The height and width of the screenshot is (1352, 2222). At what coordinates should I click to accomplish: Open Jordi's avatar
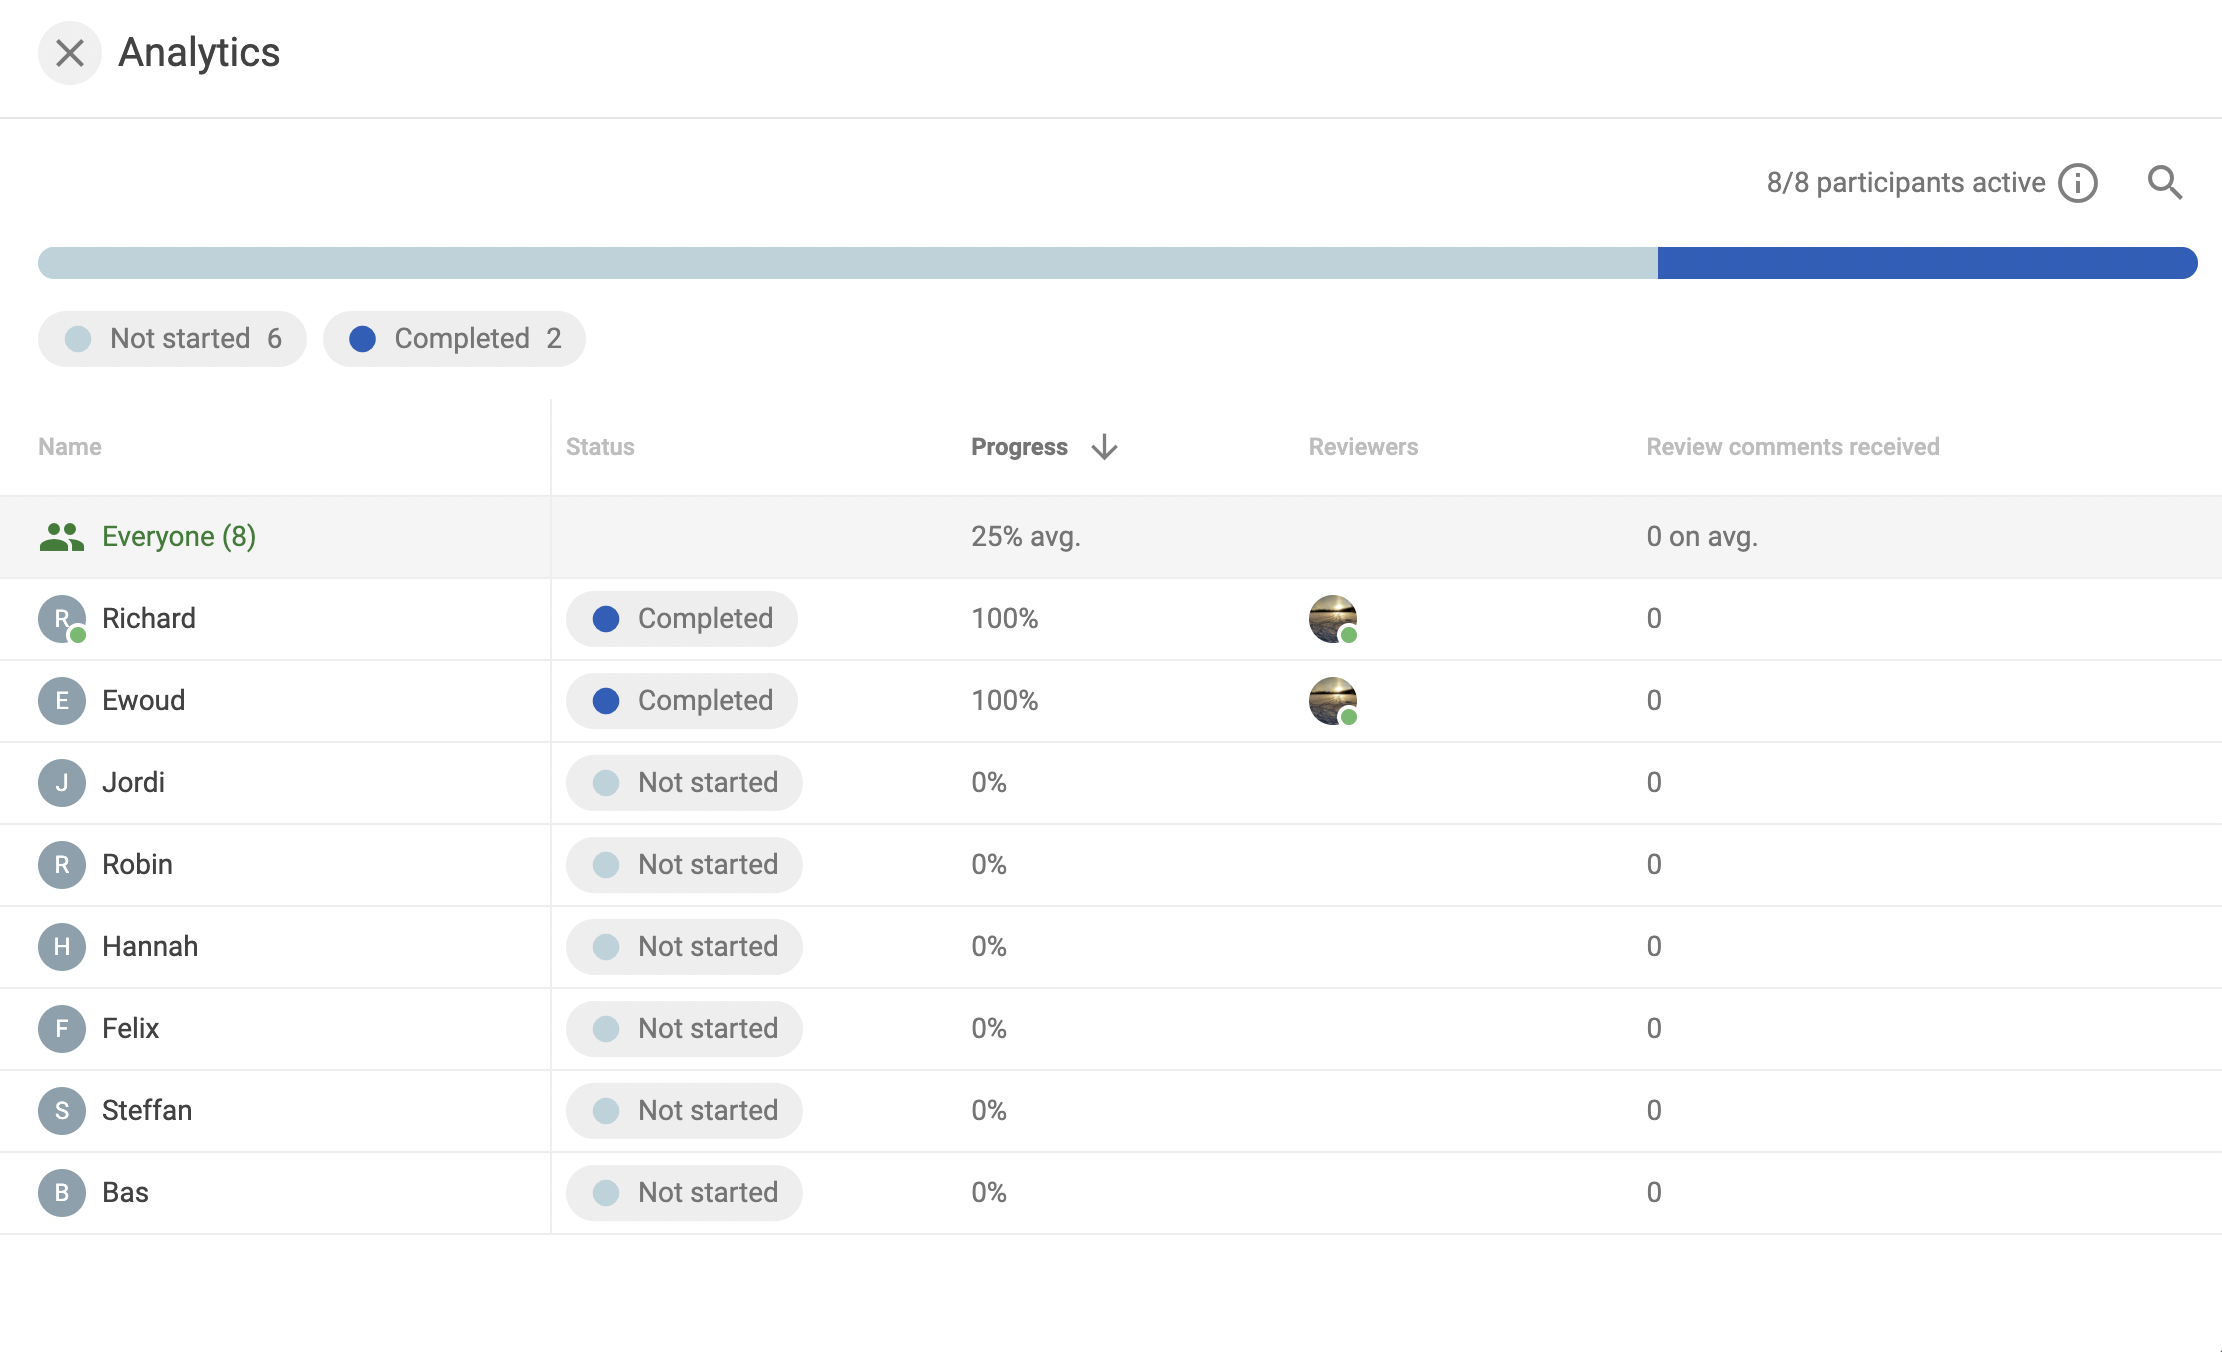tap(62, 783)
